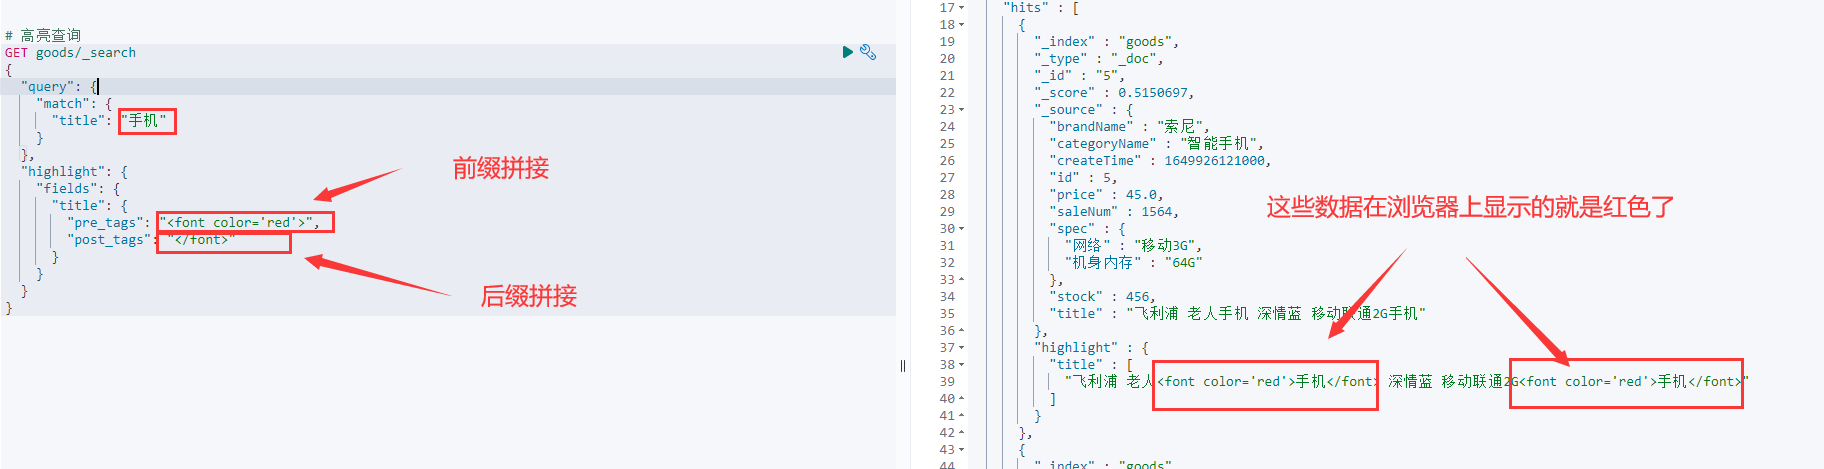
Task: Click the "saleNum" : 1564 line
Action: click(1114, 212)
